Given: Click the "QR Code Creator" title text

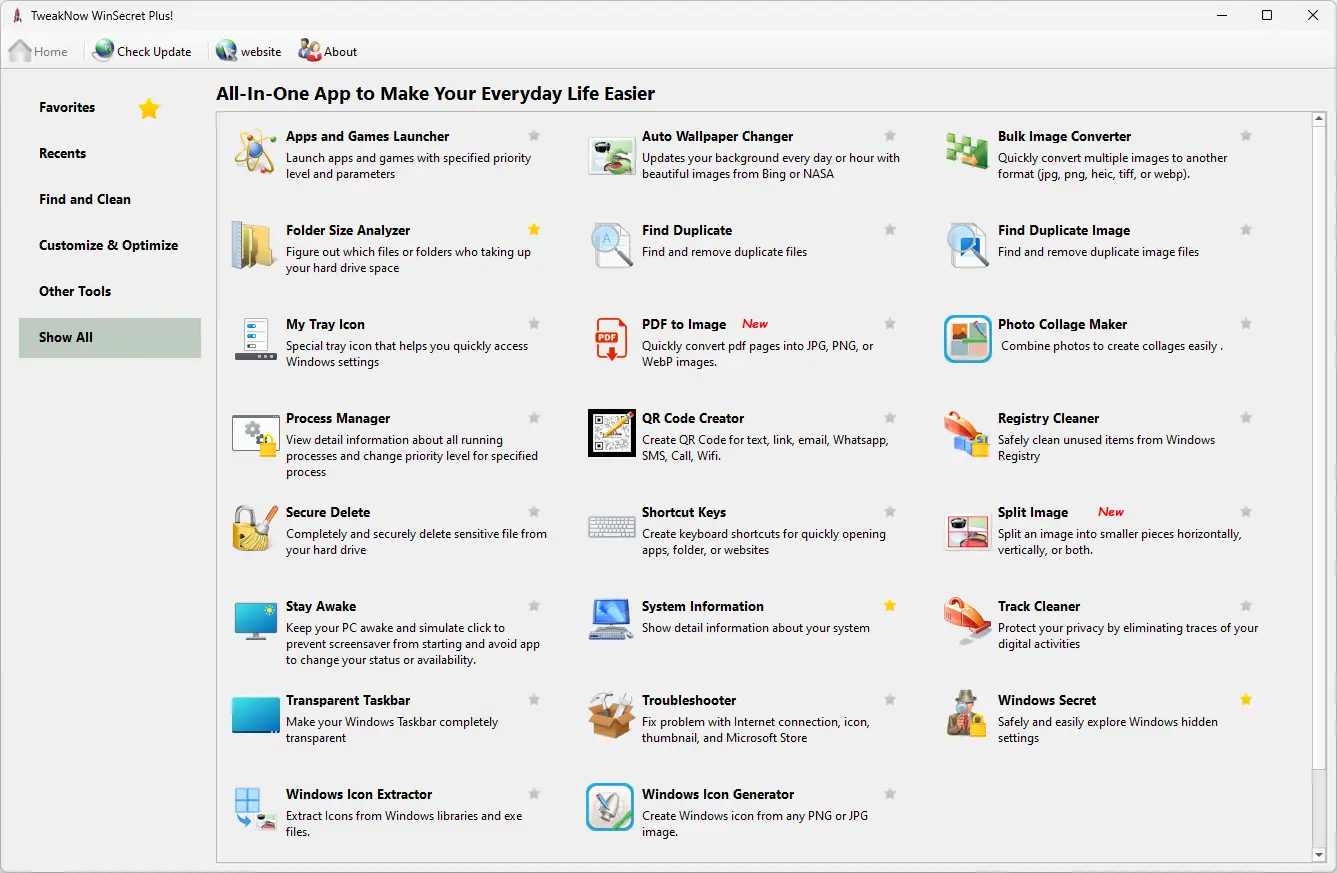Looking at the screenshot, I should click(x=693, y=419).
